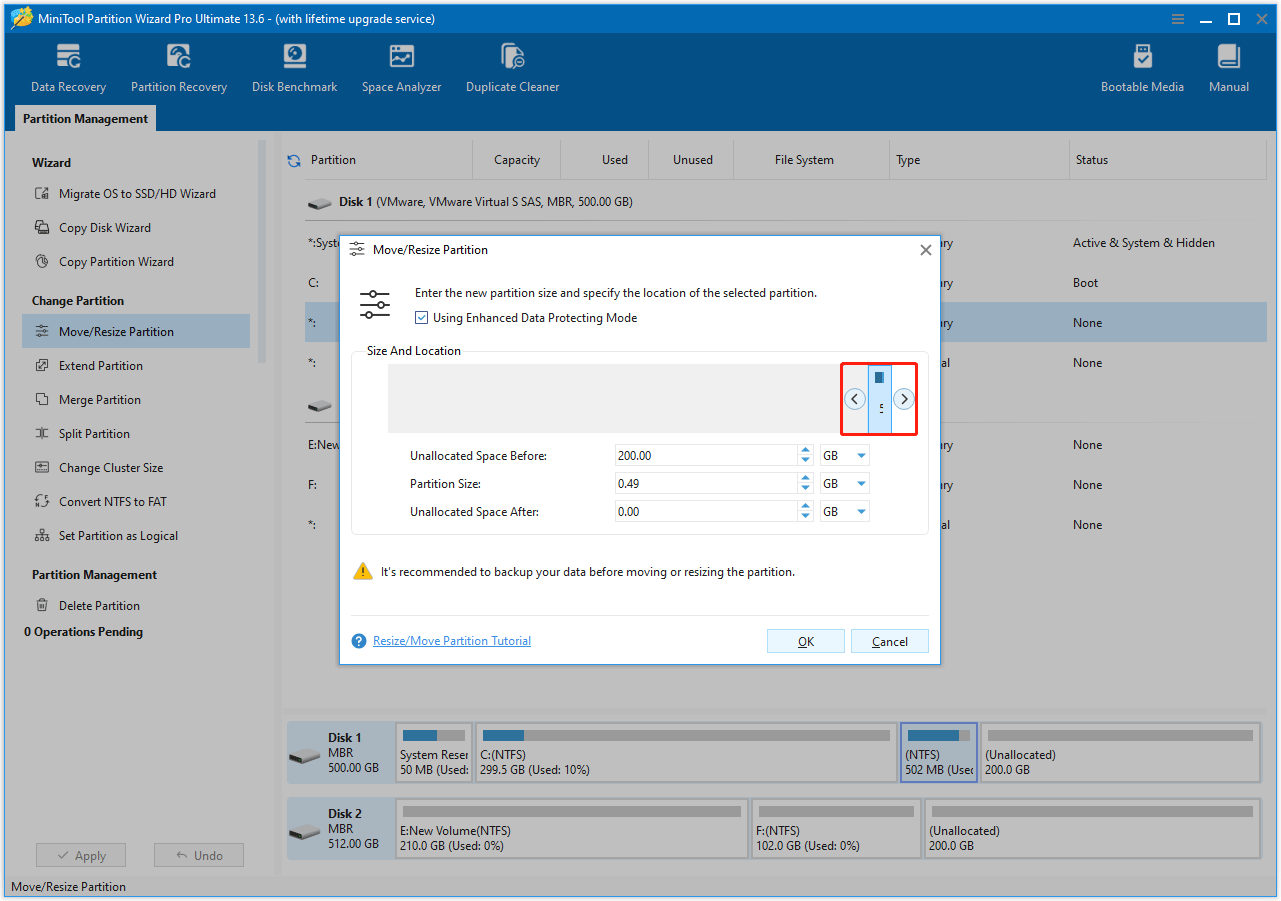1281x901 pixels.
Task: Click the Set Partition as Logical icon
Action: [42, 536]
